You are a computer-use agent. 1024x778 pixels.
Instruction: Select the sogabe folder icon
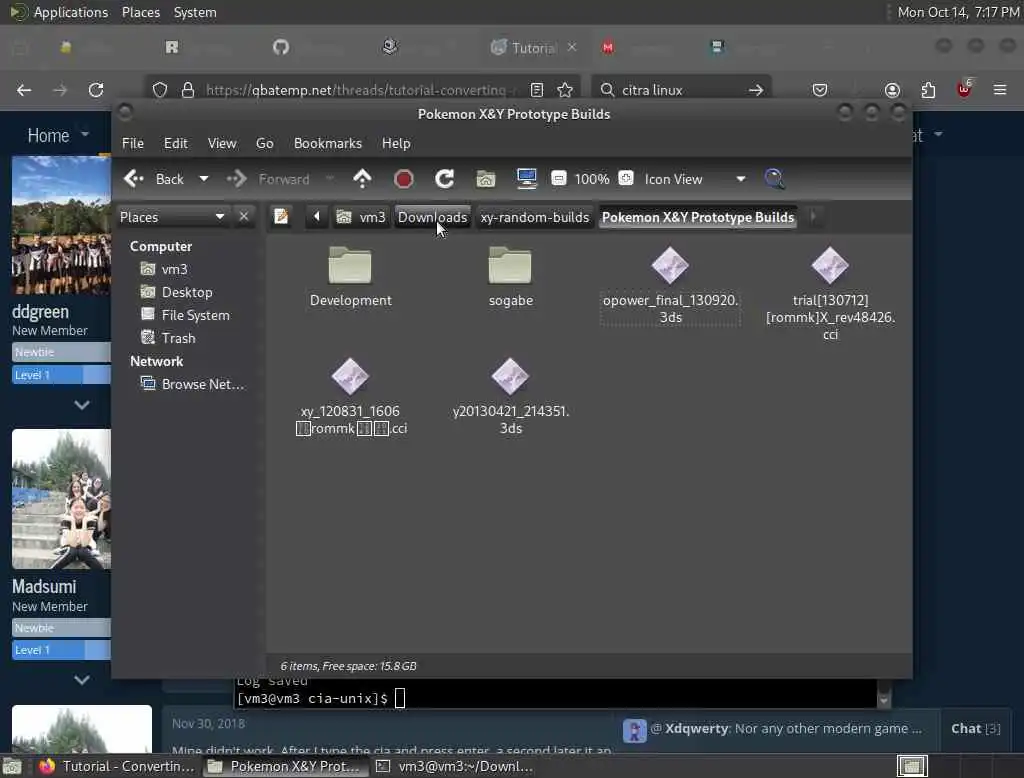coord(510,265)
